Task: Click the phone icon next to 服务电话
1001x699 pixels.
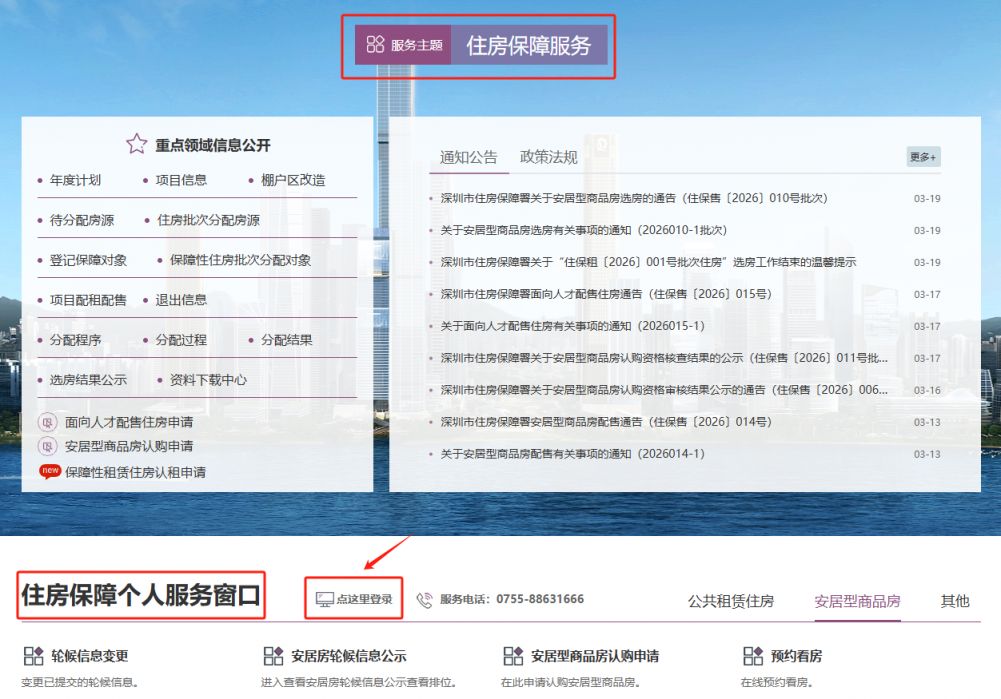Action: coord(425,597)
